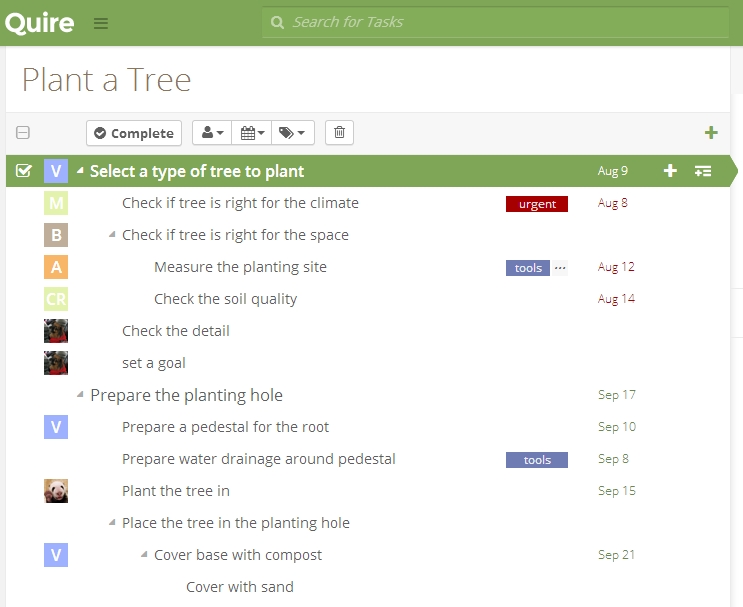The image size is (743, 607).
Task: Open the tags dropdown in toolbar
Action: point(293,133)
